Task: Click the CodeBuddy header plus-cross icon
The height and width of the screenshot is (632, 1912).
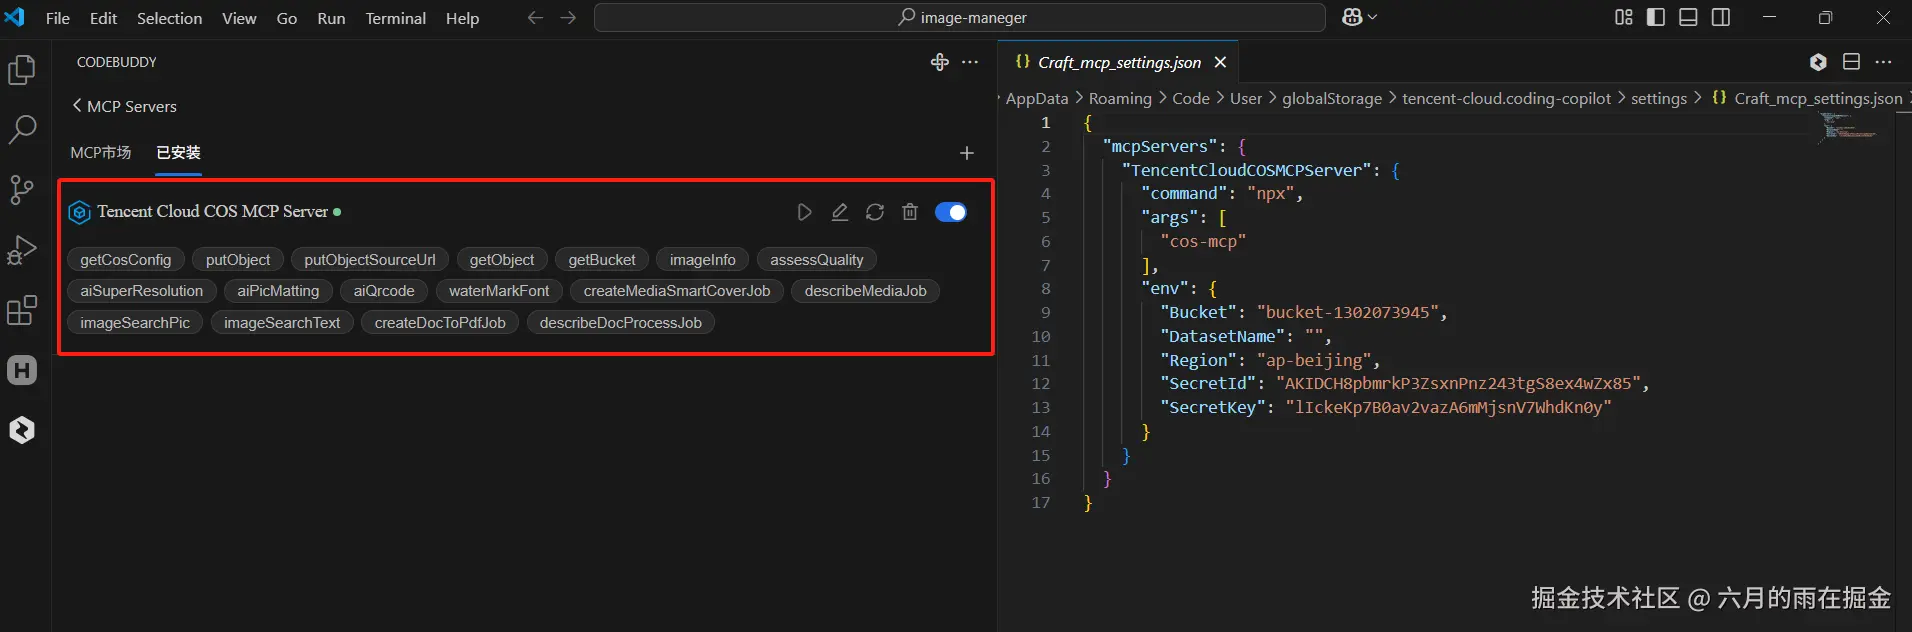Action: pos(939,62)
